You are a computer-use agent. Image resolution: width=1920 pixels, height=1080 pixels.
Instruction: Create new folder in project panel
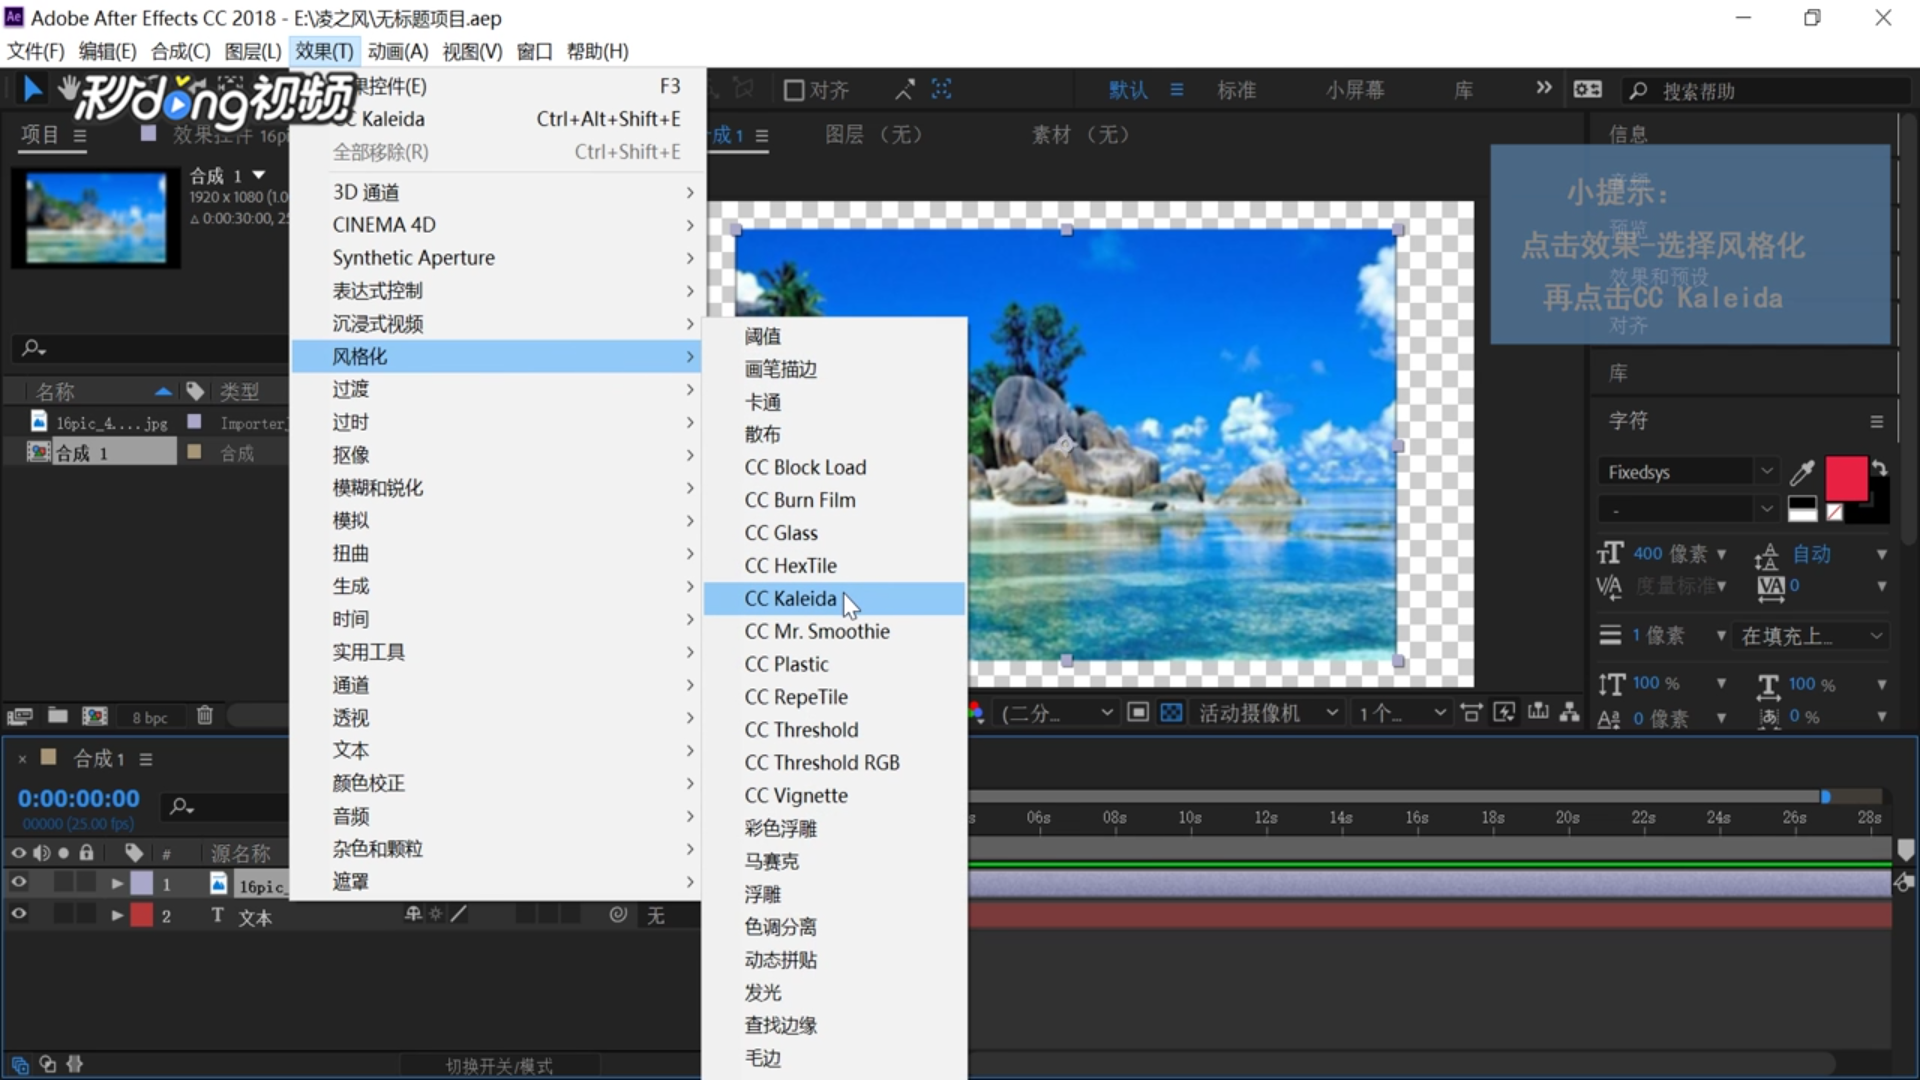click(x=58, y=716)
